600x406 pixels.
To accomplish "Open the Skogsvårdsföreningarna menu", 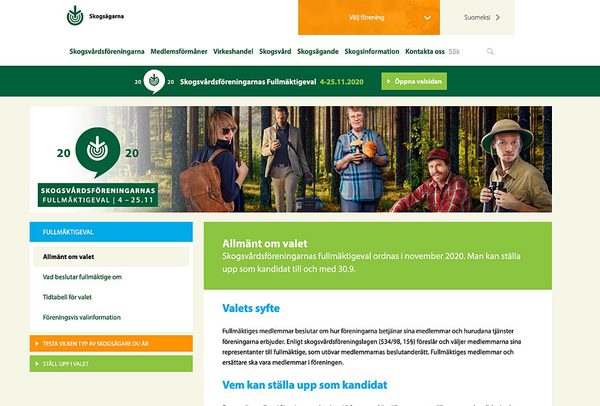I will coord(107,51).
